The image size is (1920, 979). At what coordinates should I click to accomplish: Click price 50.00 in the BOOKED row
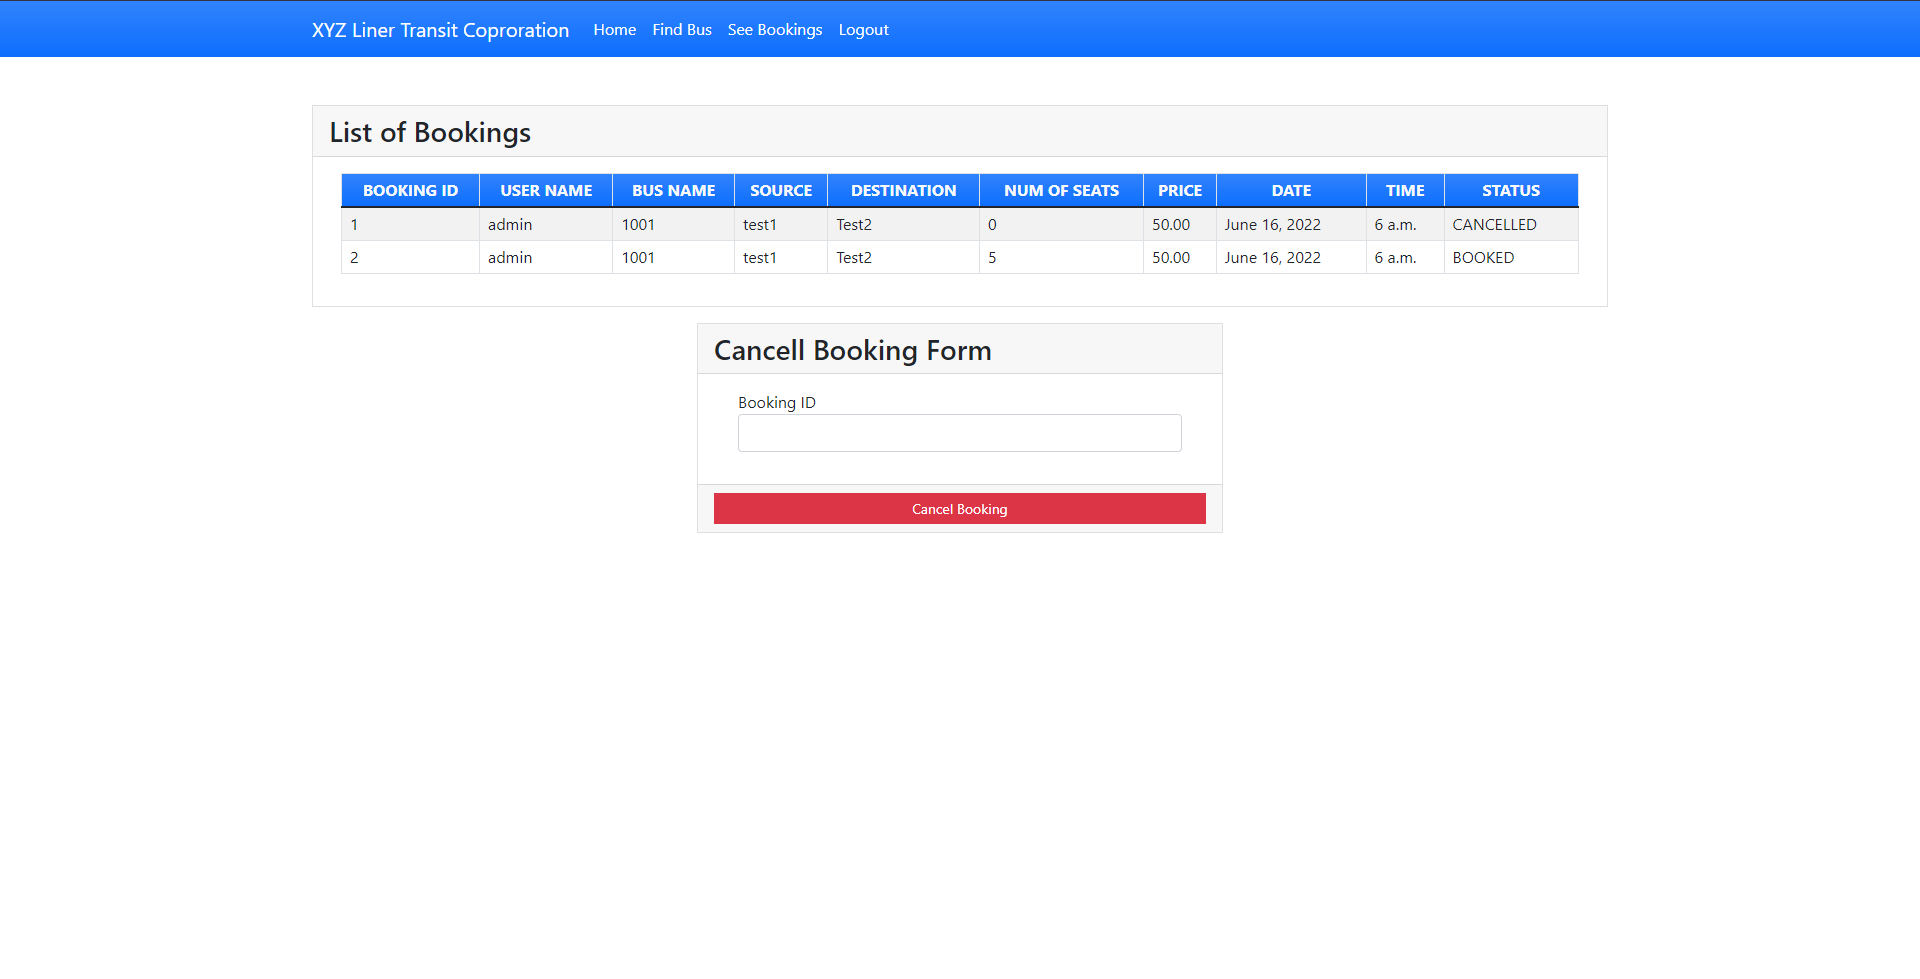point(1180,258)
